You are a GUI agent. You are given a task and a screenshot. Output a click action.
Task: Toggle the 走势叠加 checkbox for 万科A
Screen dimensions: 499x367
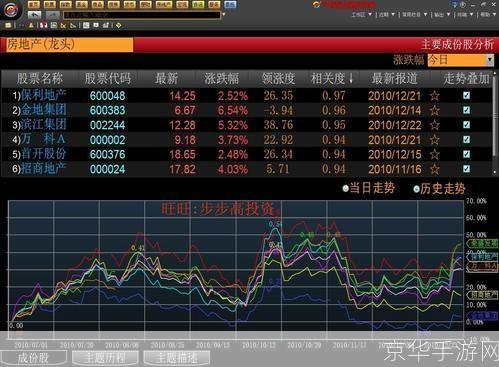click(x=466, y=140)
